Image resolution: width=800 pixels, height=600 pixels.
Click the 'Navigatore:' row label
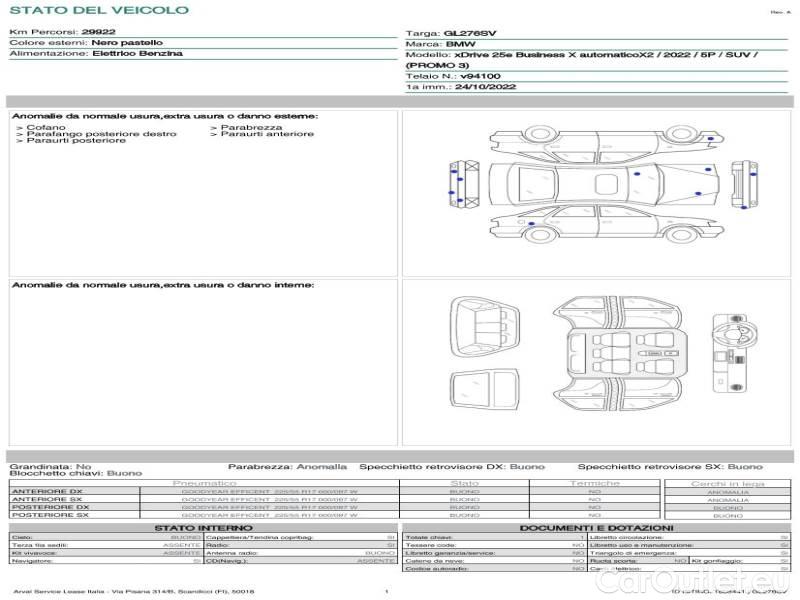click(32, 561)
